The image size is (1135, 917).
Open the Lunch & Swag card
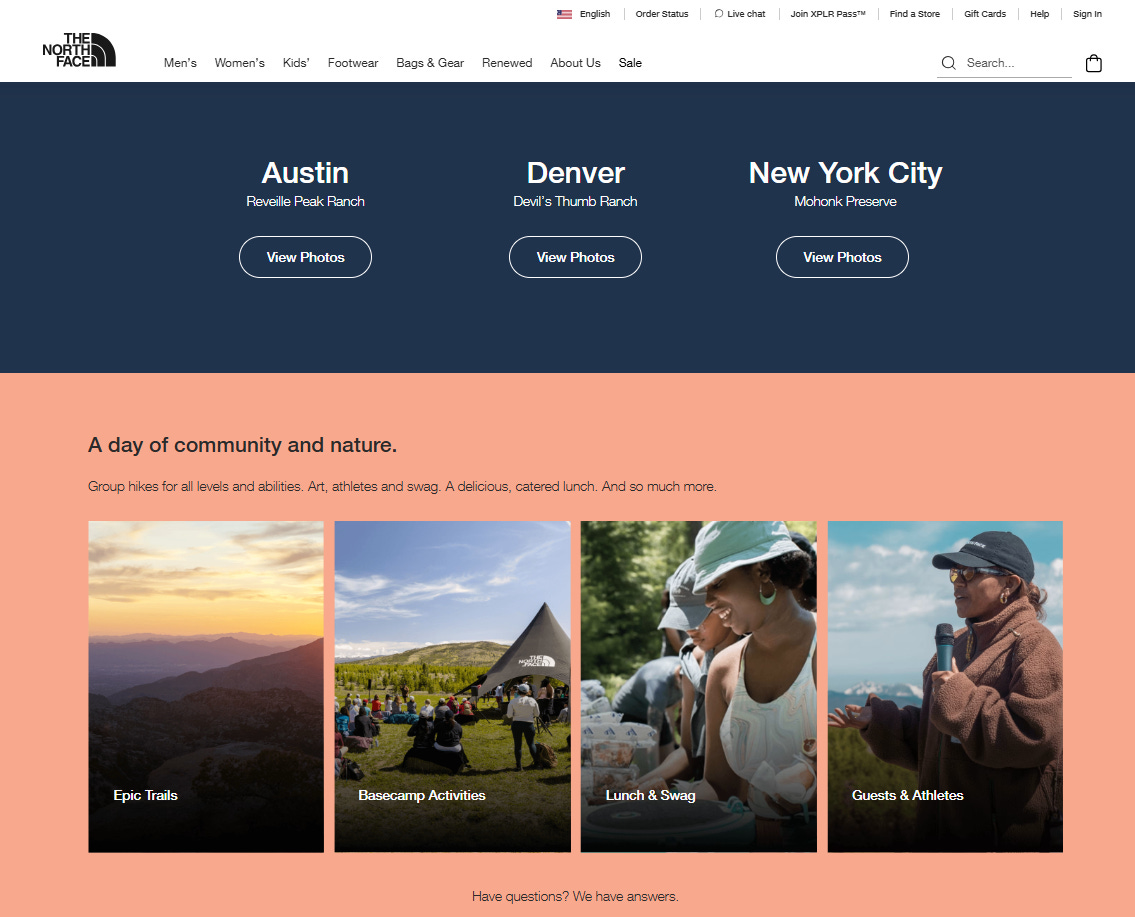tap(699, 686)
